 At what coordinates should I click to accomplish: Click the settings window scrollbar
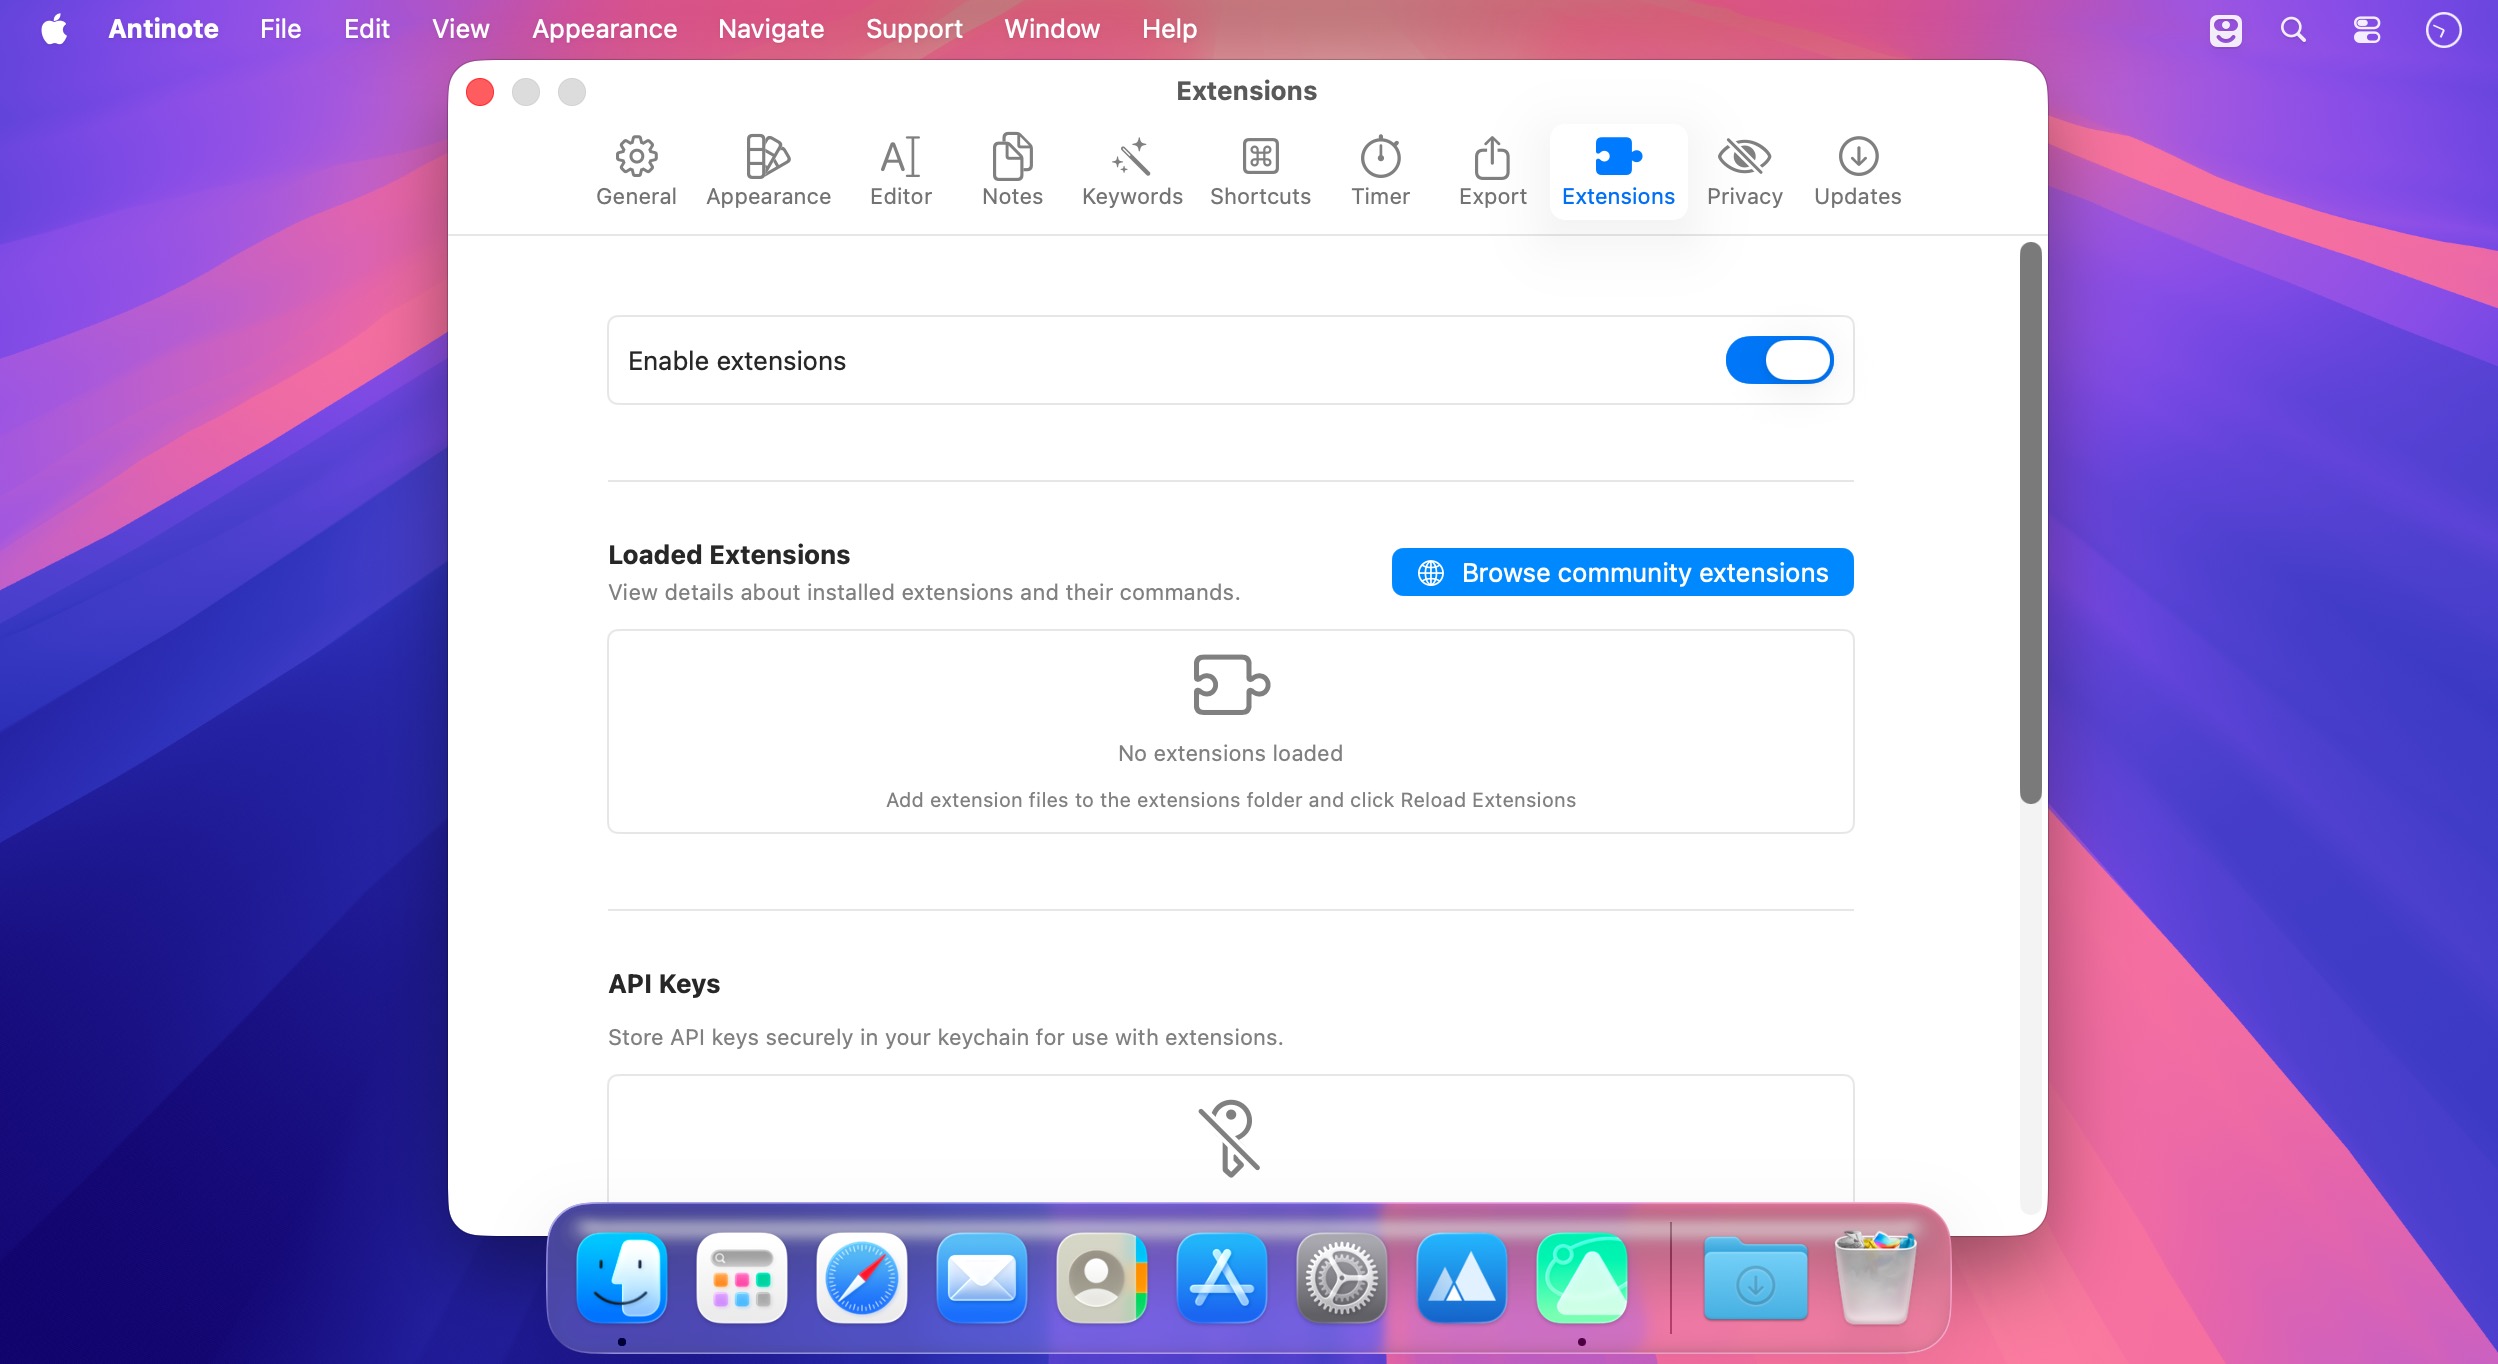click(x=2030, y=523)
